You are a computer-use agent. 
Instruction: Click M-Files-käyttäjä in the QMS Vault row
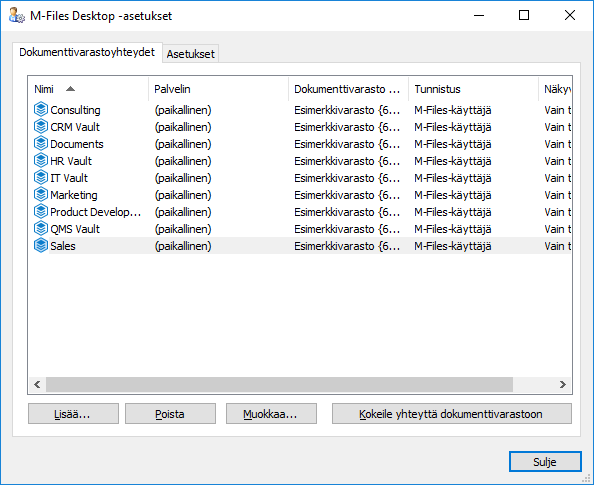point(453,229)
